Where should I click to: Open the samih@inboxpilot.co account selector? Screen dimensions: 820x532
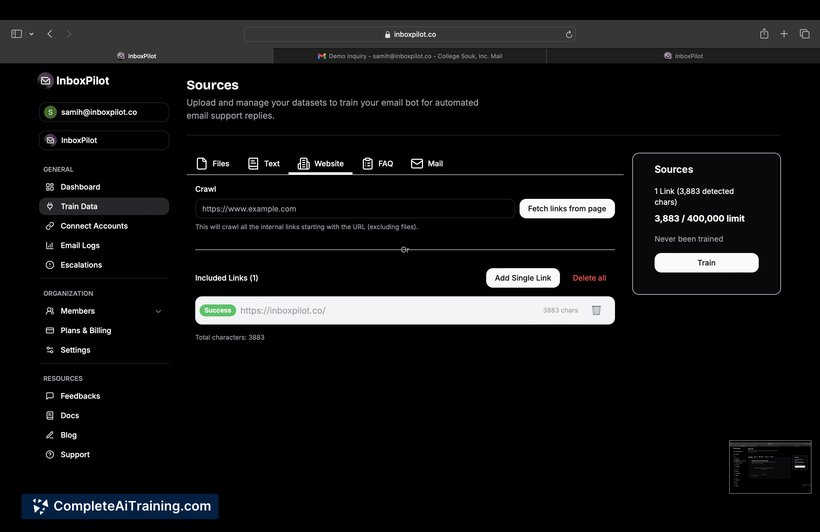[104, 112]
